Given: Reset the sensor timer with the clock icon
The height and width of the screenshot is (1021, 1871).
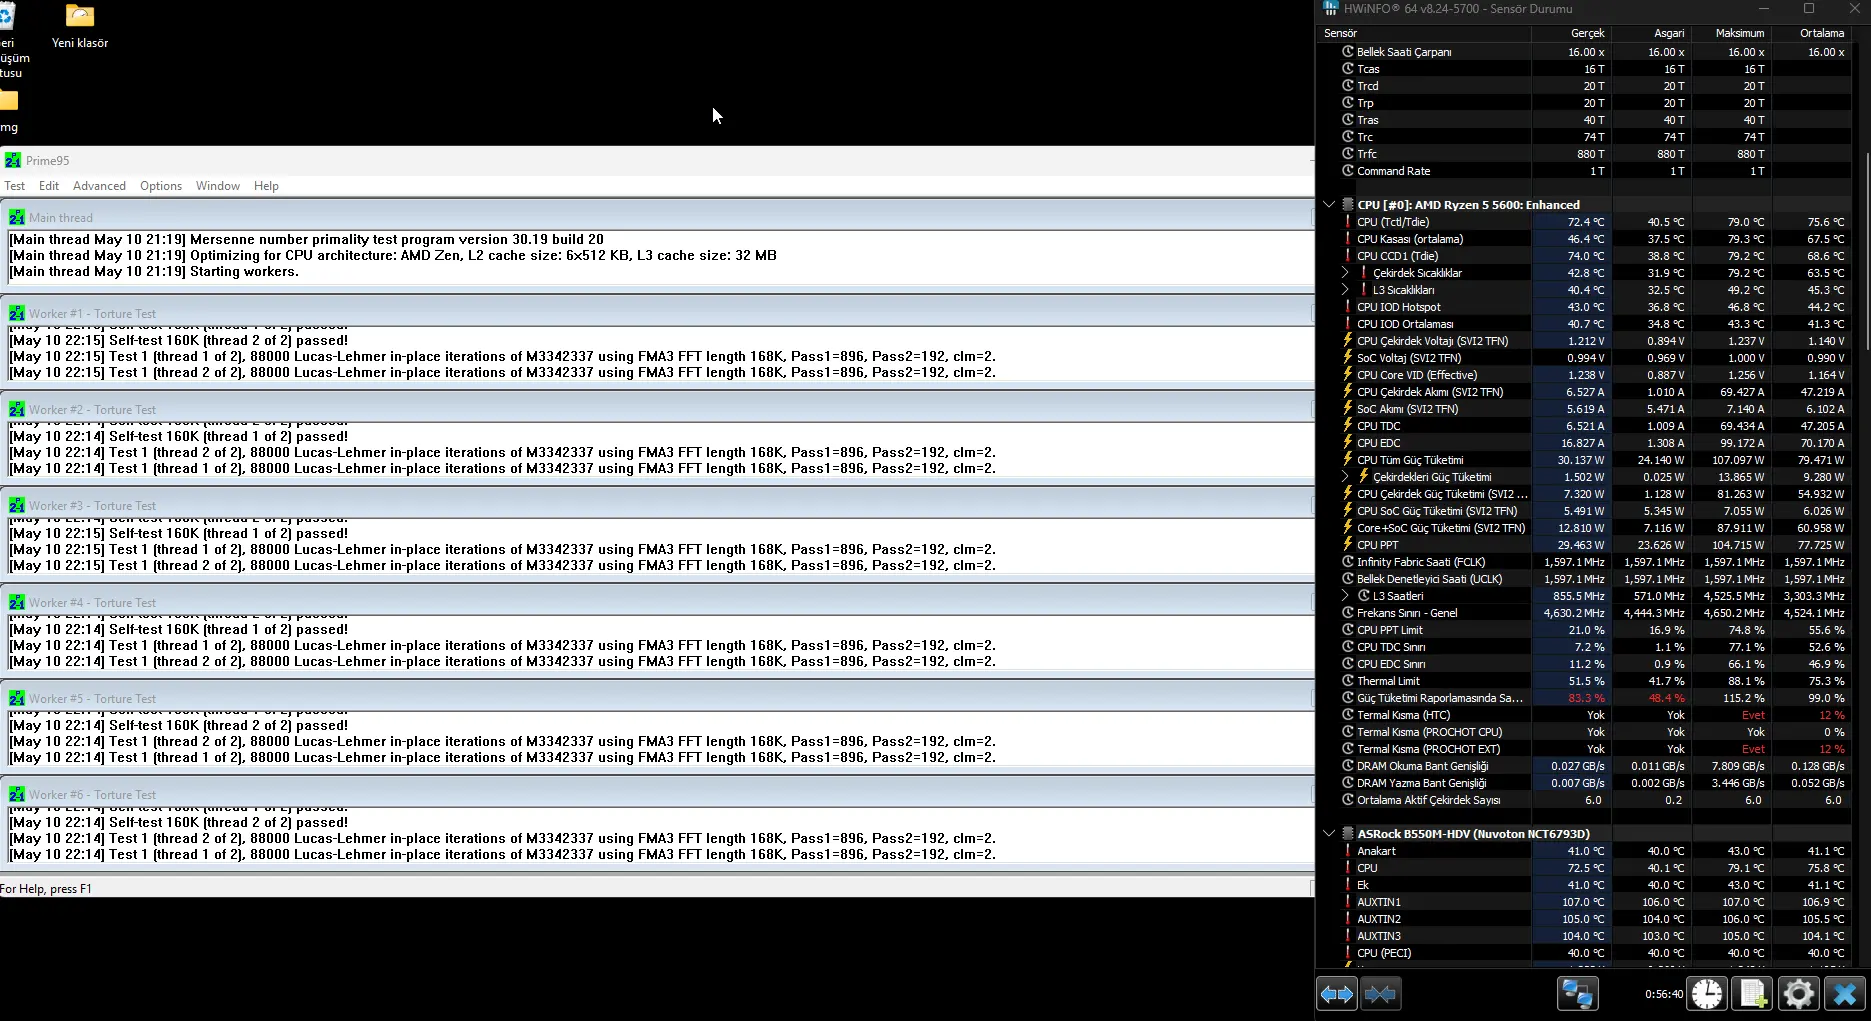Looking at the screenshot, I should [1707, 994].
